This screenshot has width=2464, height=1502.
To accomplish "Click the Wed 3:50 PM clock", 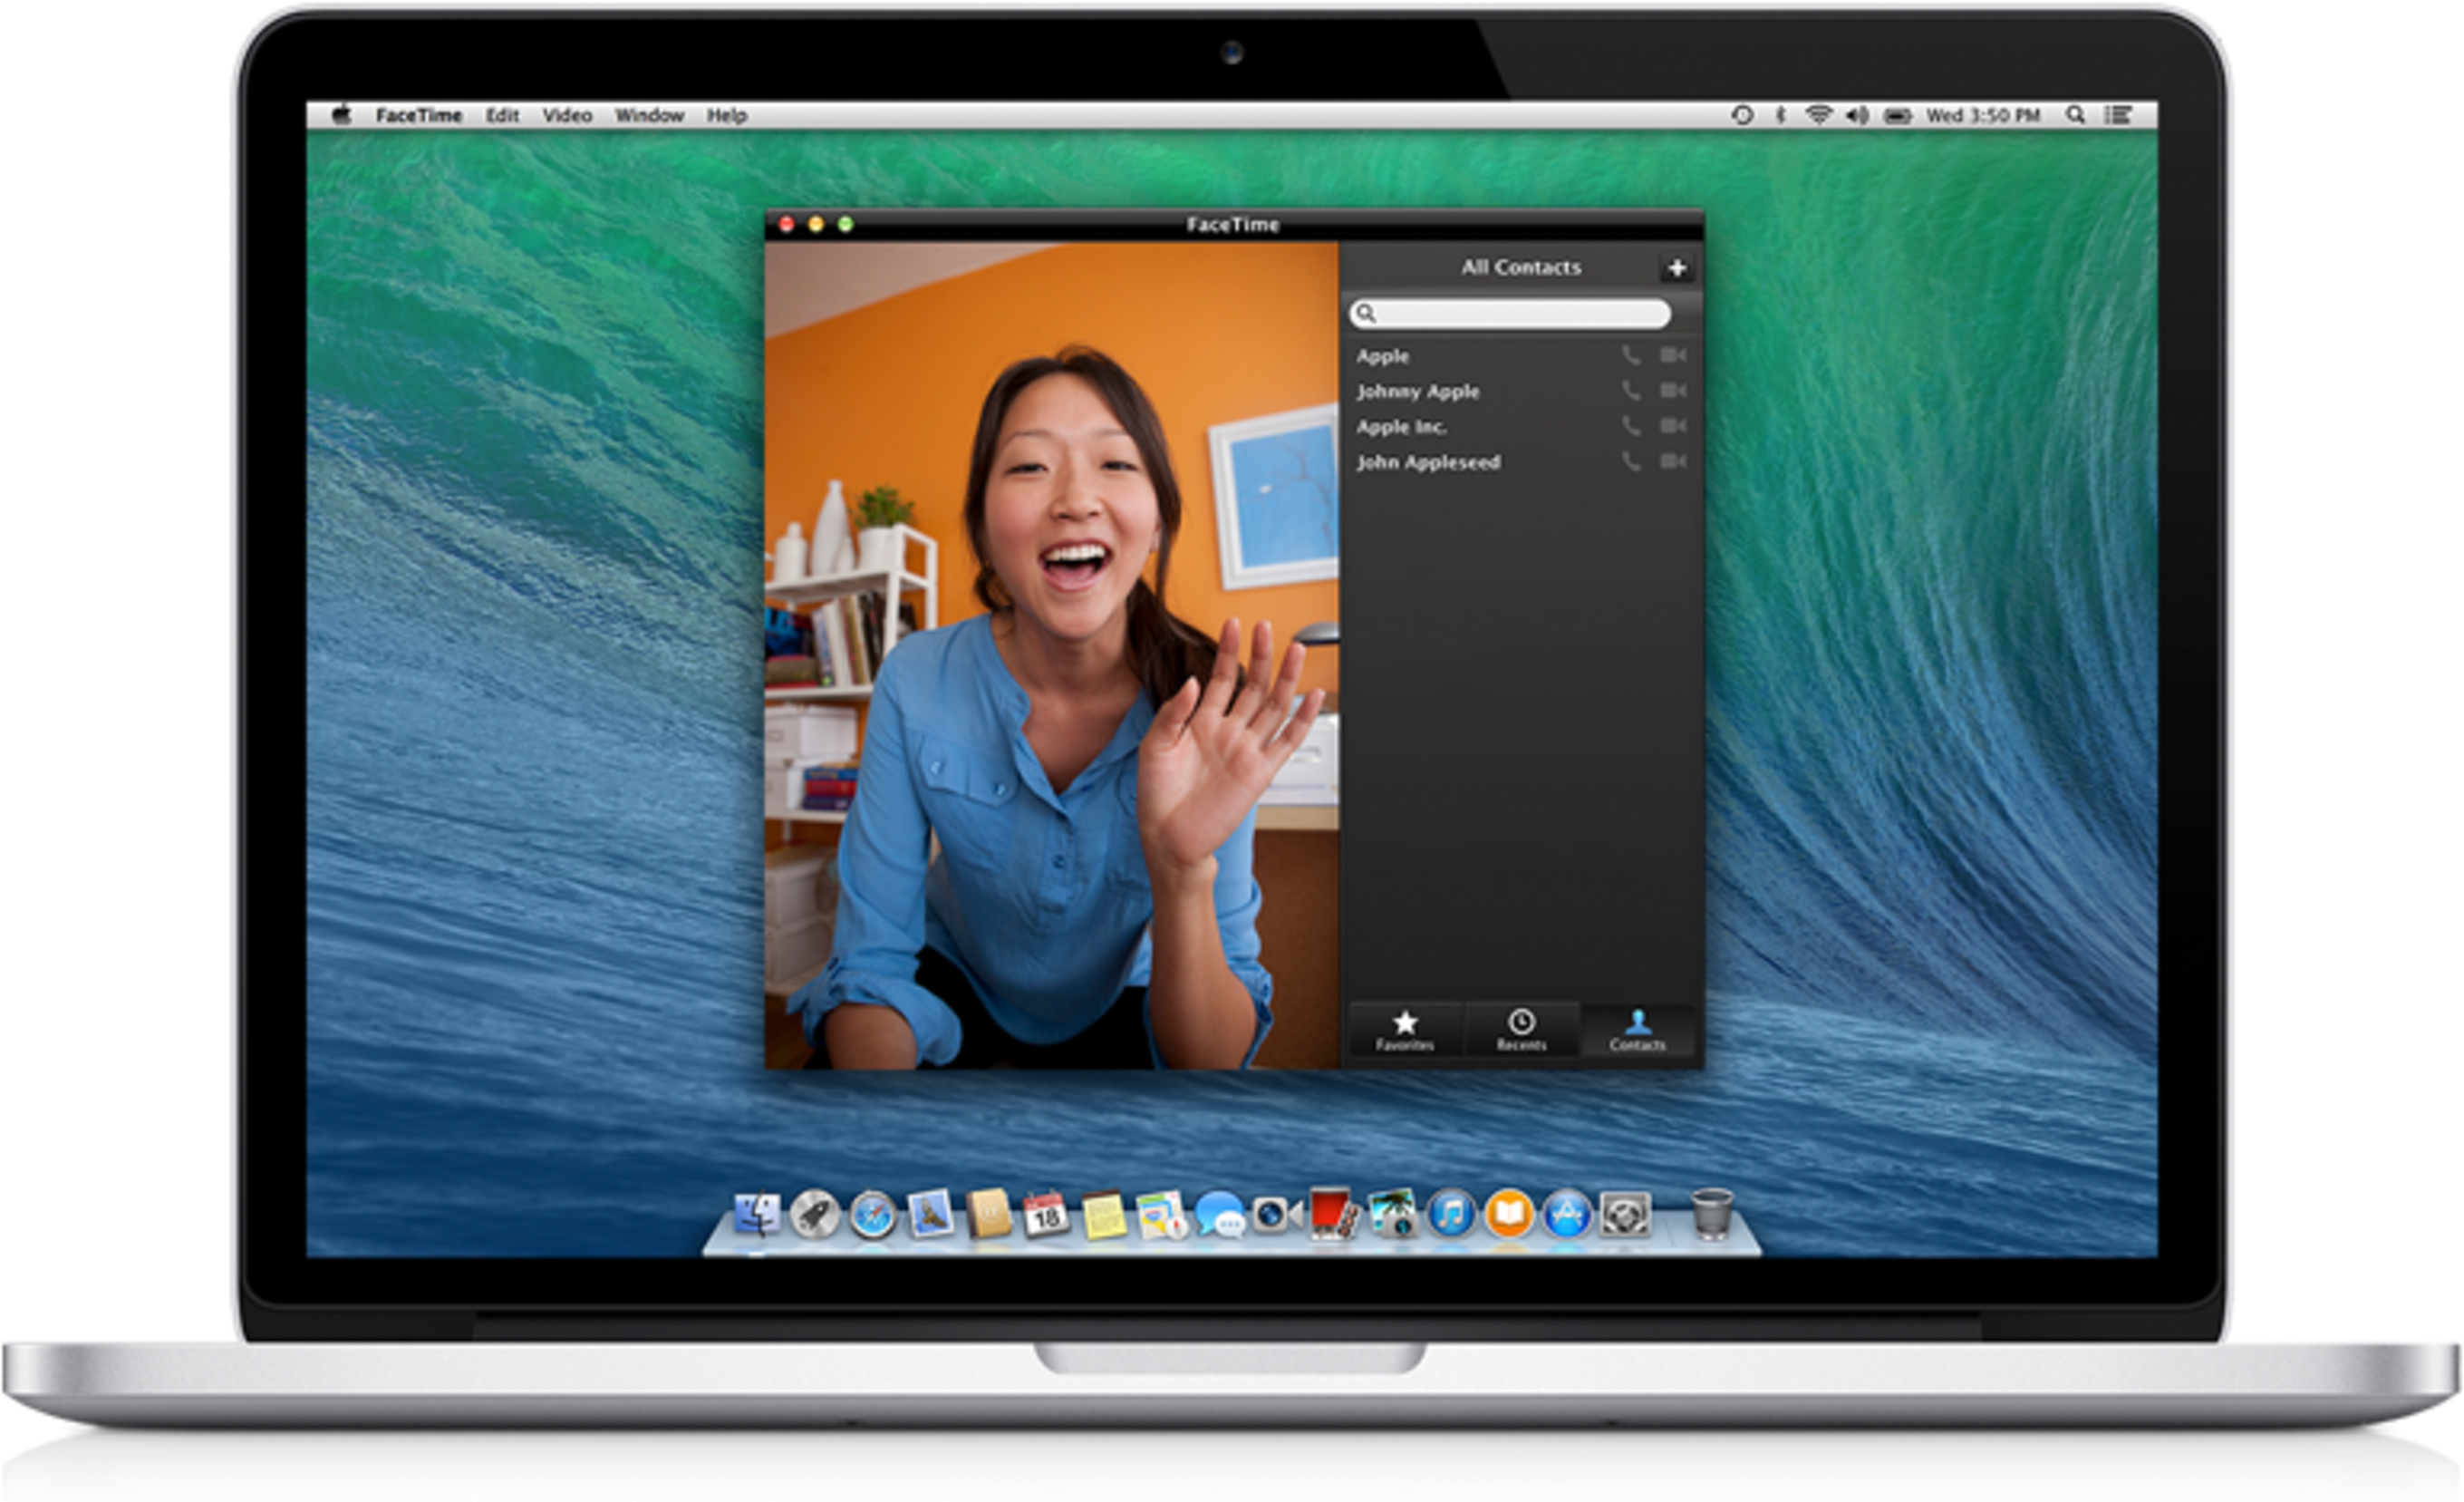I will 1983,115.
